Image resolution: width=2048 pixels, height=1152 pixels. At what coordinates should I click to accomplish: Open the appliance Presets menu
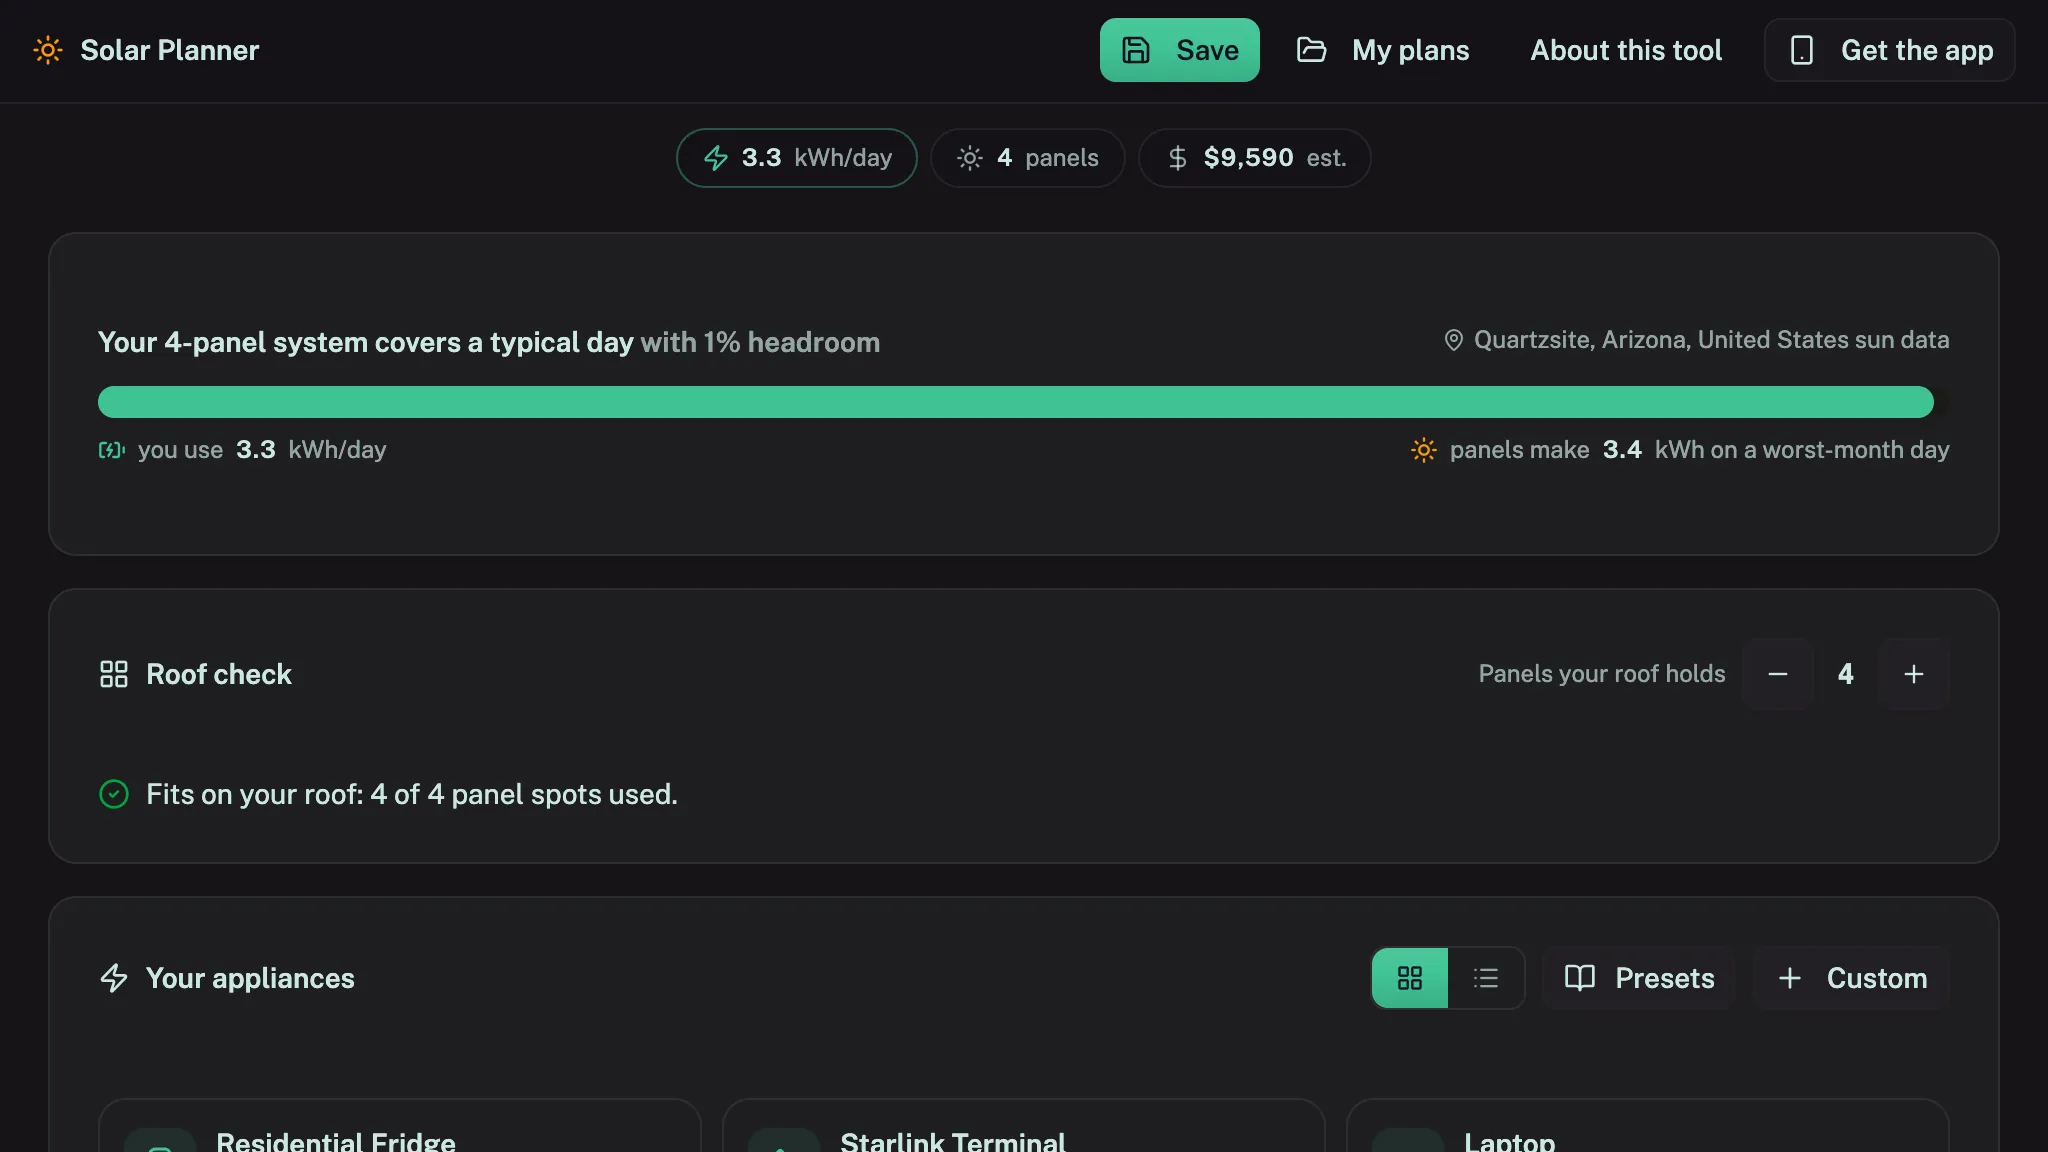pyautogui.click(x=1639, y=978)
